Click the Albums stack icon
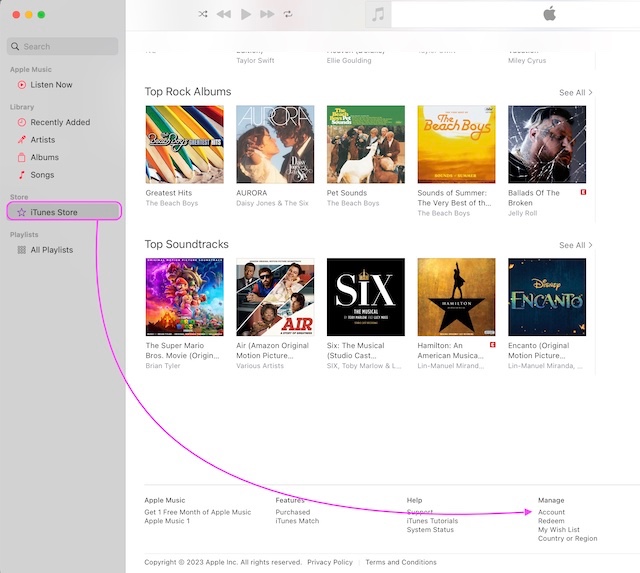640x573 pixels. click(x=22, y=158)
